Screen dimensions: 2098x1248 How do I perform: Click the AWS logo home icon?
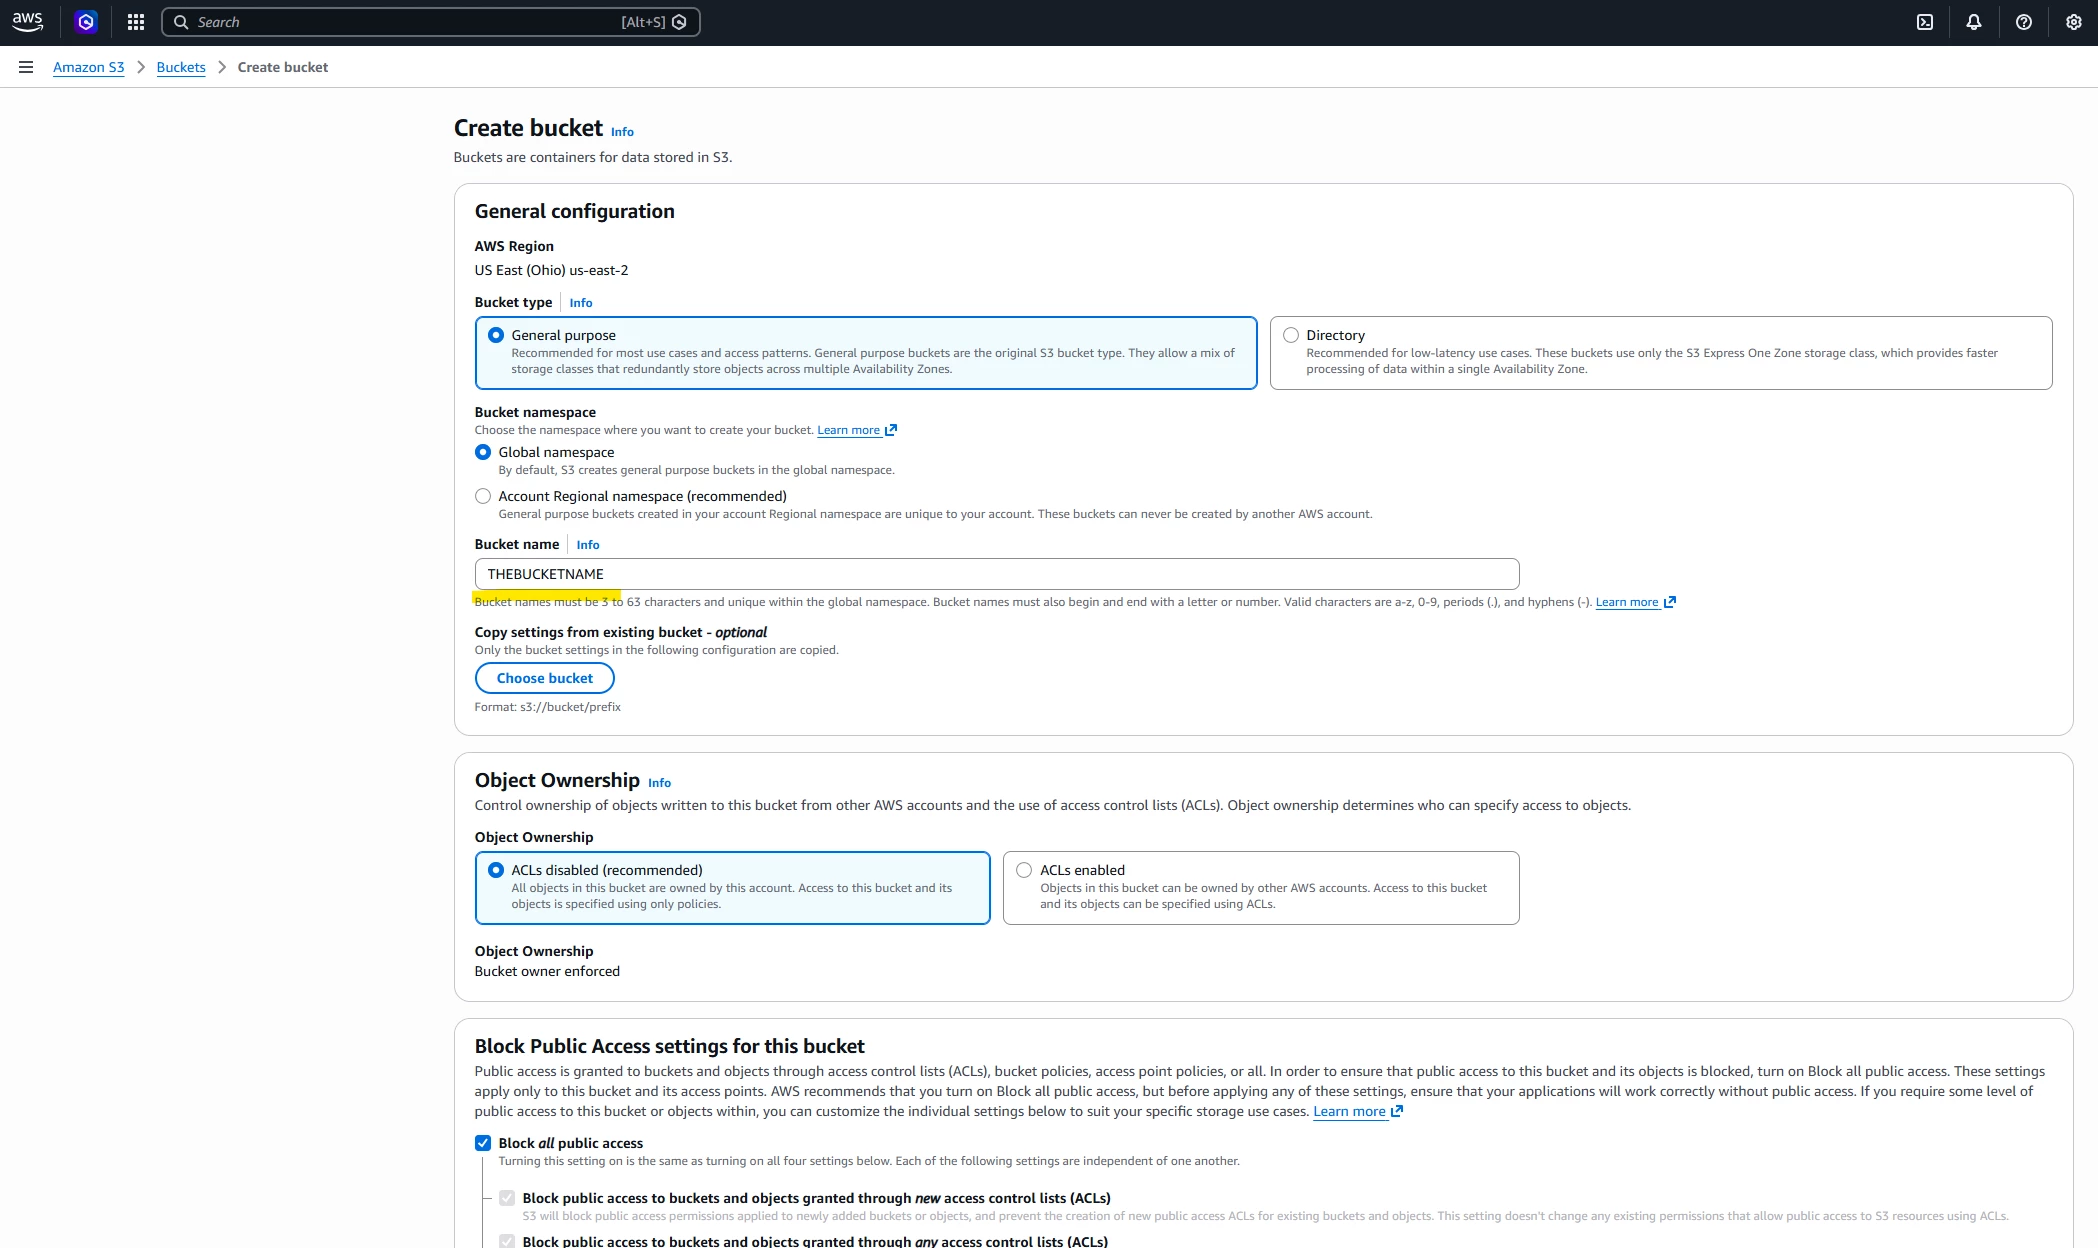[x=27, y=22]
